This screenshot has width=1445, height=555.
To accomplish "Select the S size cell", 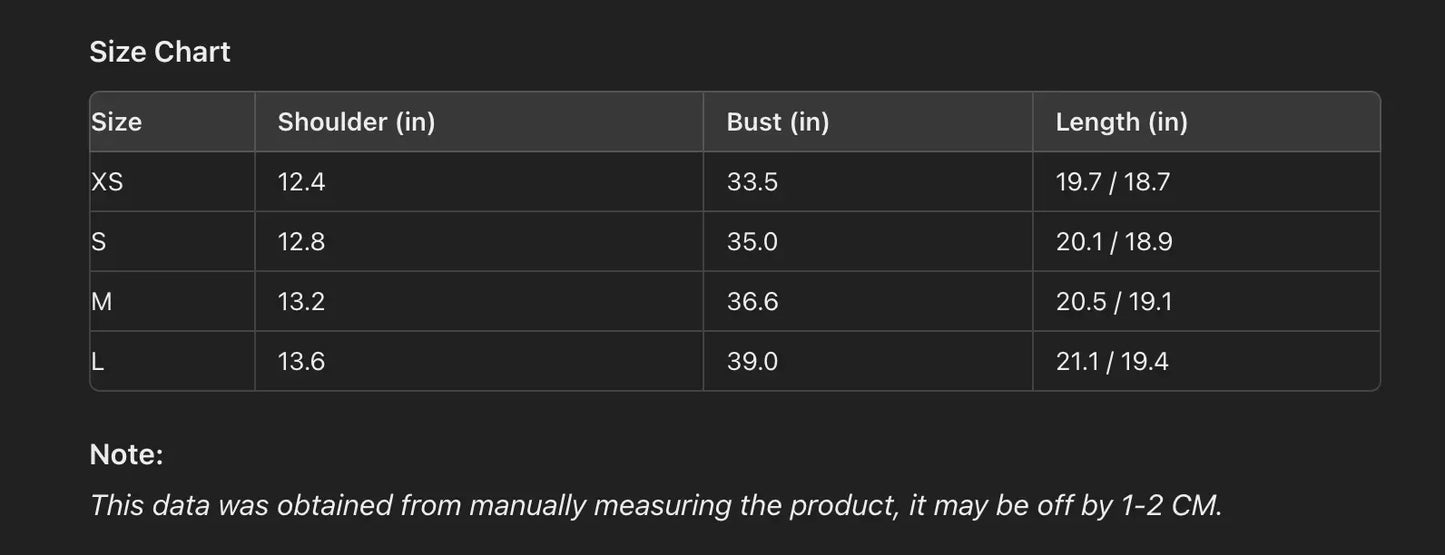I will click(98, 242).
